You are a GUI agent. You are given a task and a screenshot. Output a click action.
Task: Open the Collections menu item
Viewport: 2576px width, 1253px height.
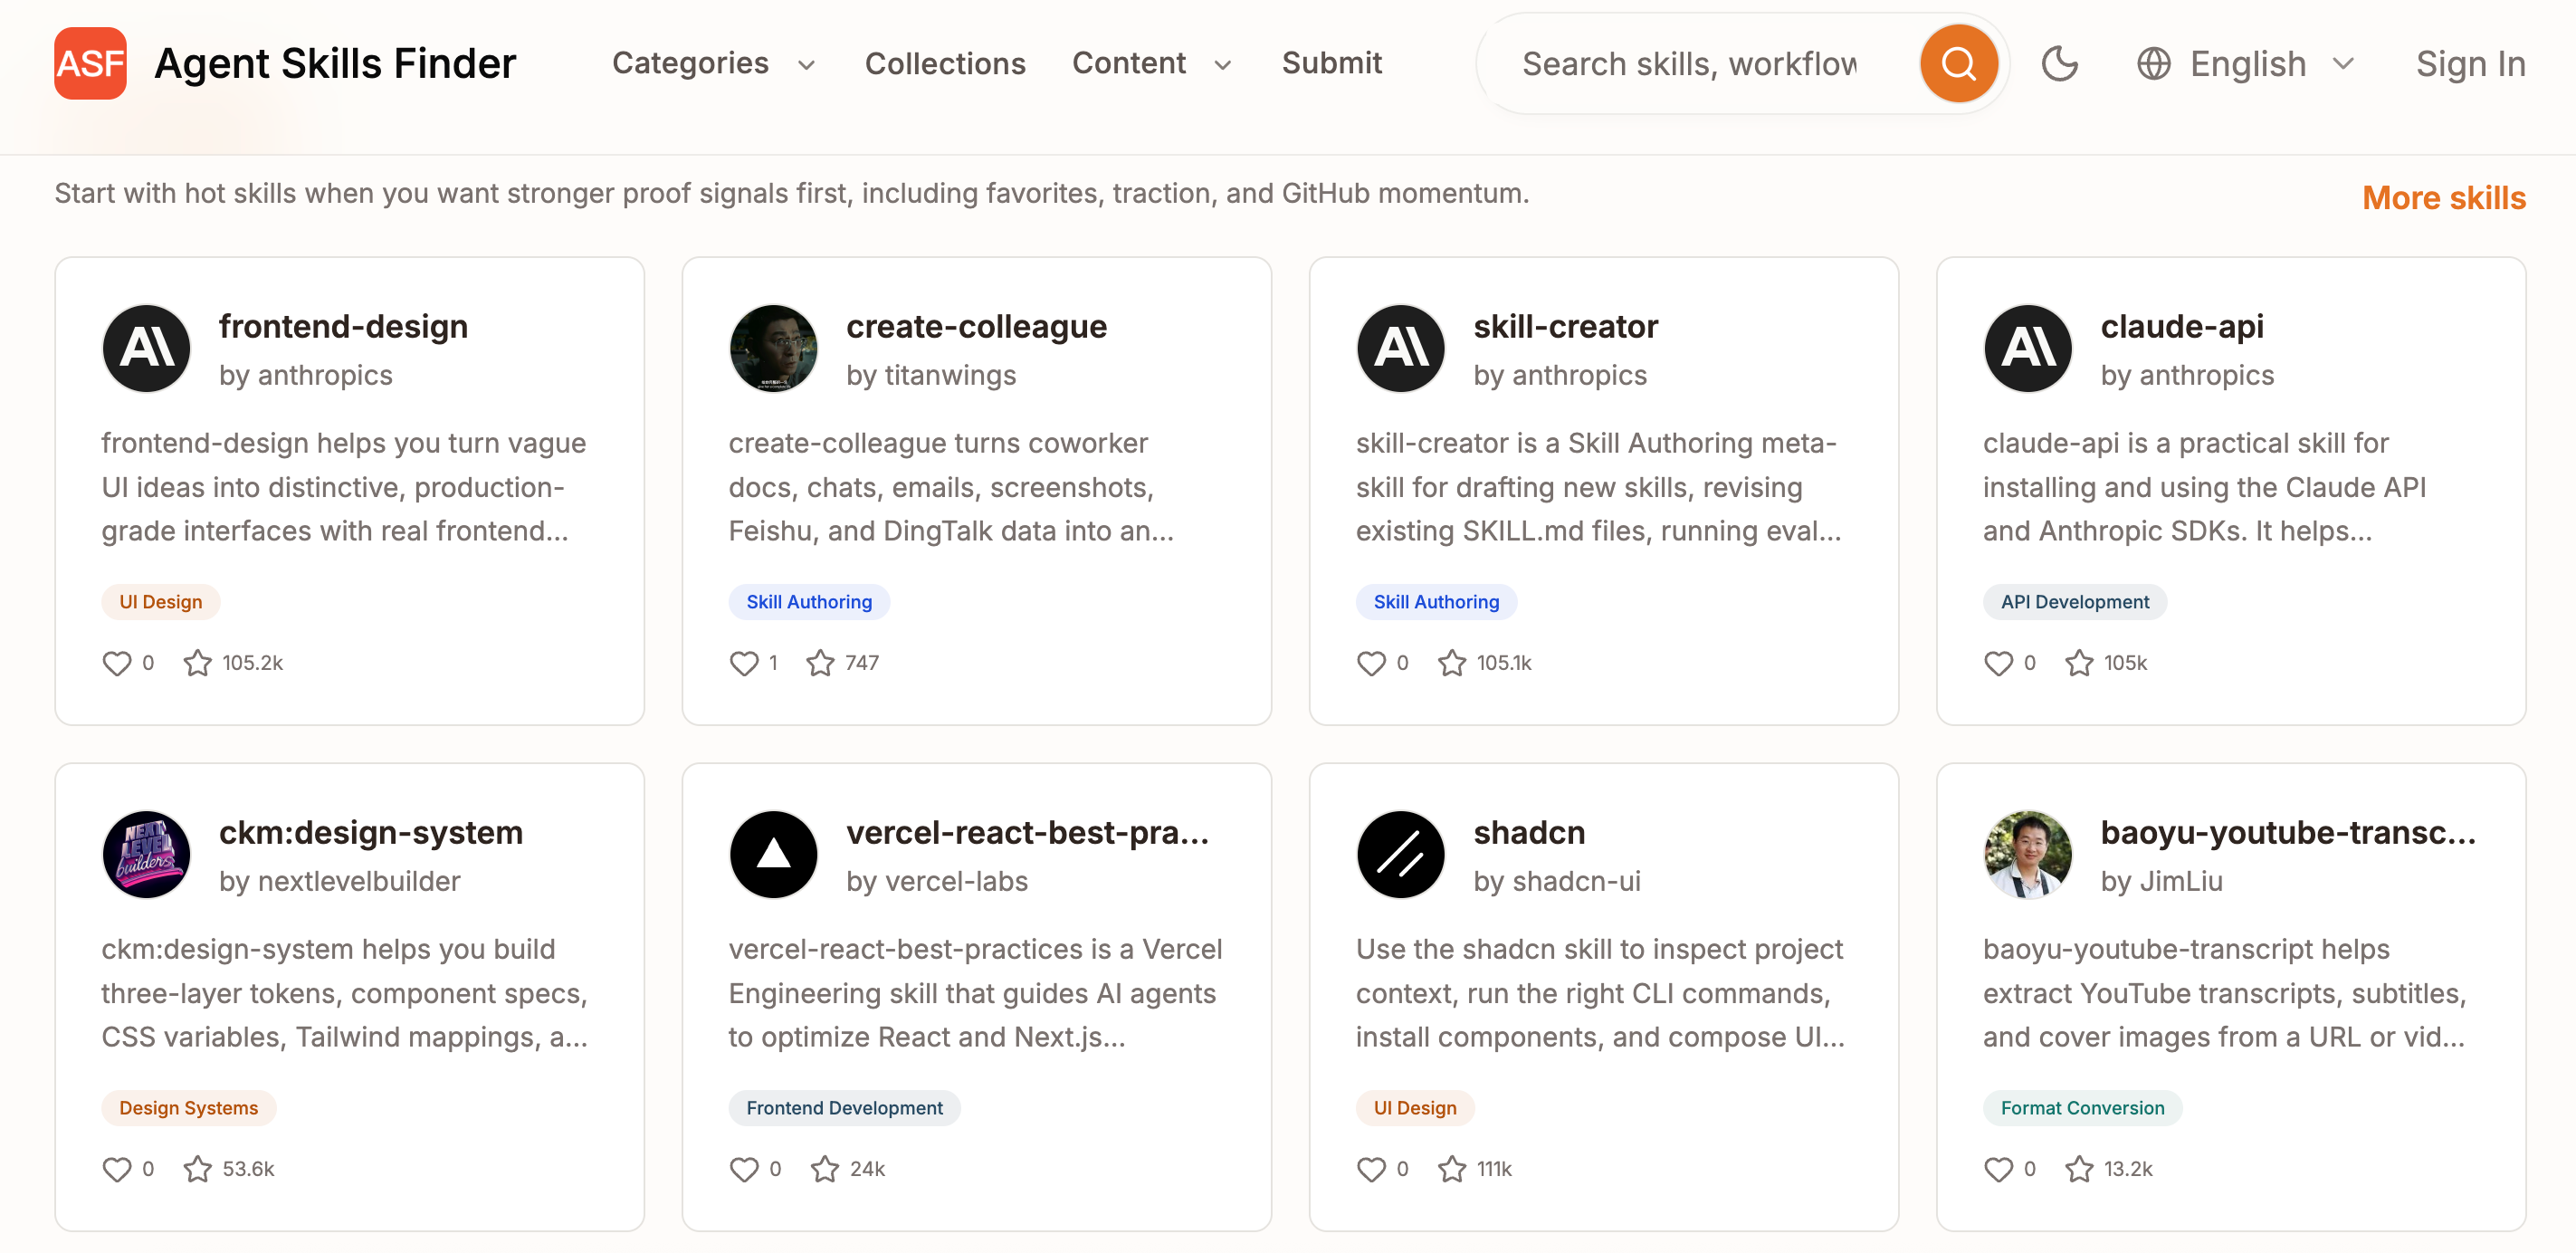(x=945, y=64)
